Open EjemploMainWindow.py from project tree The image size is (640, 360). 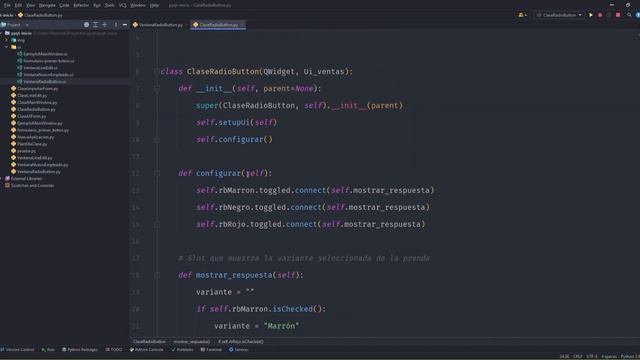[36, 123]
